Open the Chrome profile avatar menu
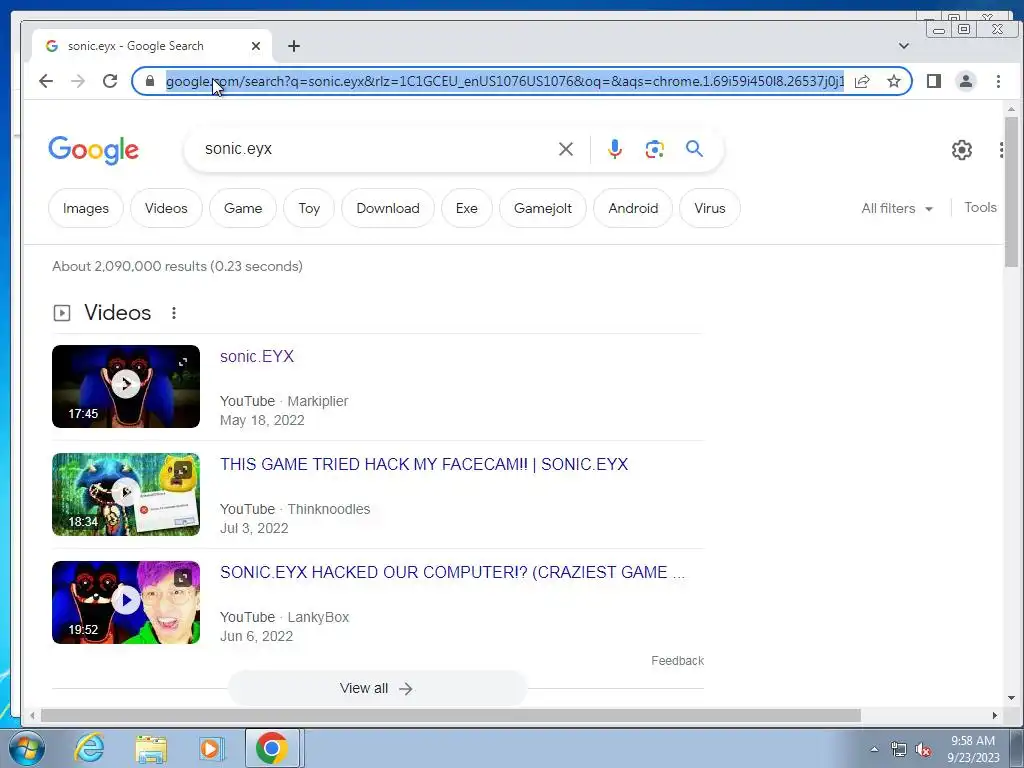Image resolution: width=1024 pixels, height=768 pixels. [966, 81]
